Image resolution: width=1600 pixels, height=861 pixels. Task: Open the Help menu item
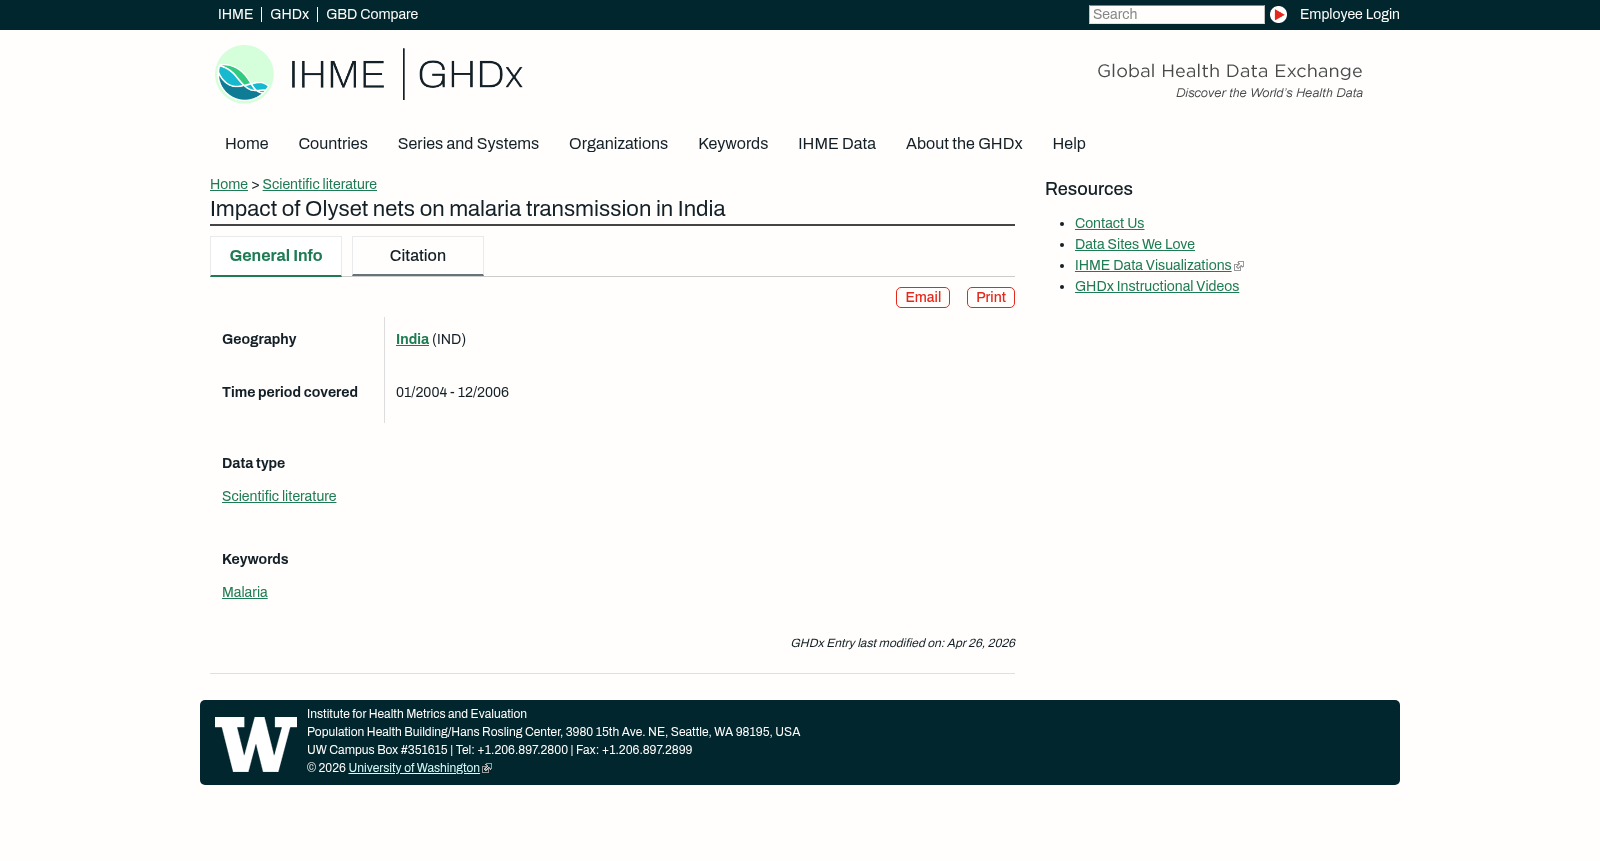[1069, 144]
